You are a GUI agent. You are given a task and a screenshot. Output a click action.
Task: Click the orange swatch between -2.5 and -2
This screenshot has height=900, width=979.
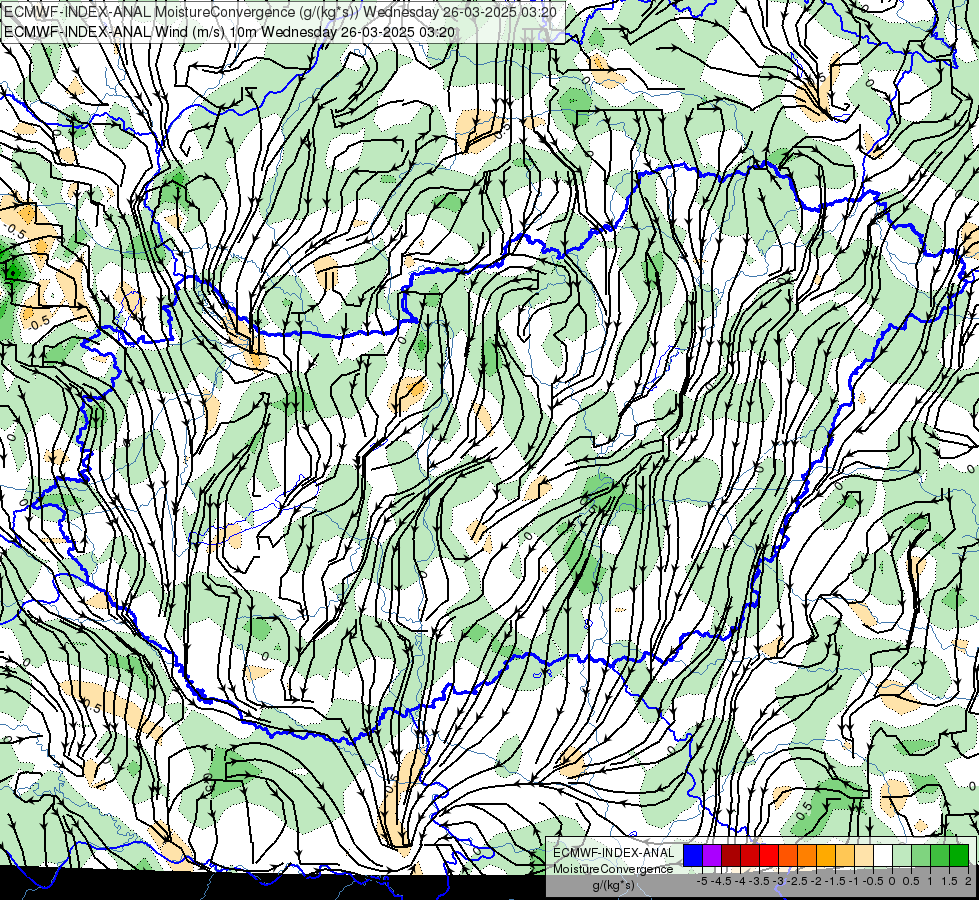click(807, 856)
